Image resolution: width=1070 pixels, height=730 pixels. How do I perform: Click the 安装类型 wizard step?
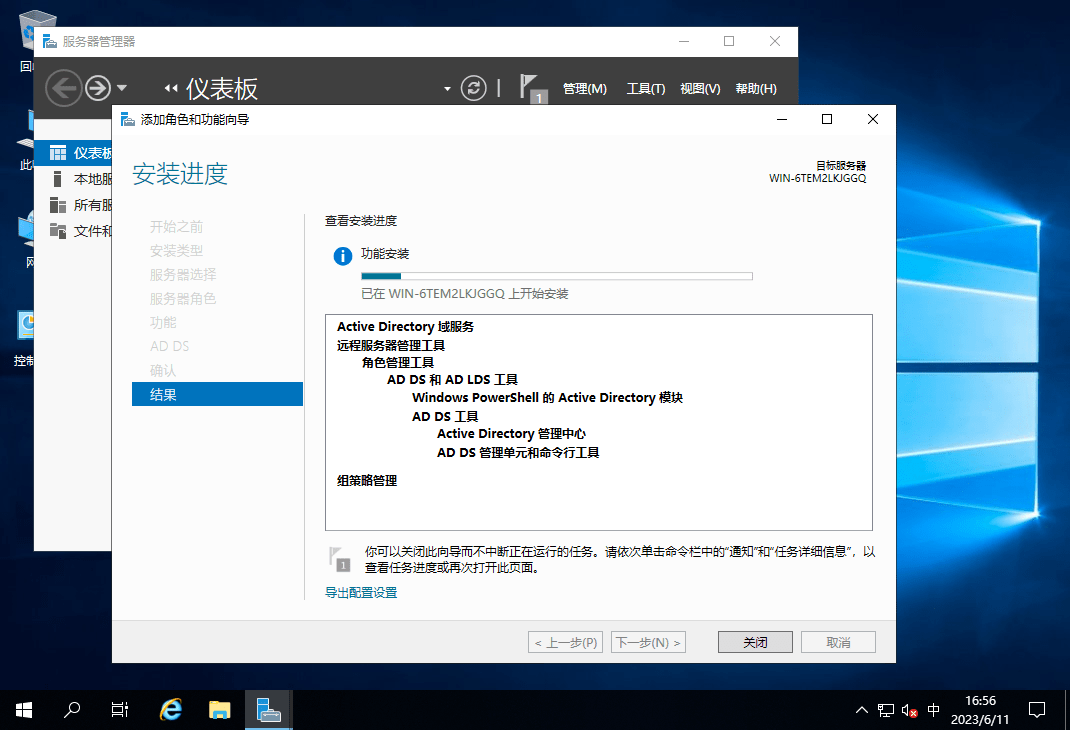(176, 250)
